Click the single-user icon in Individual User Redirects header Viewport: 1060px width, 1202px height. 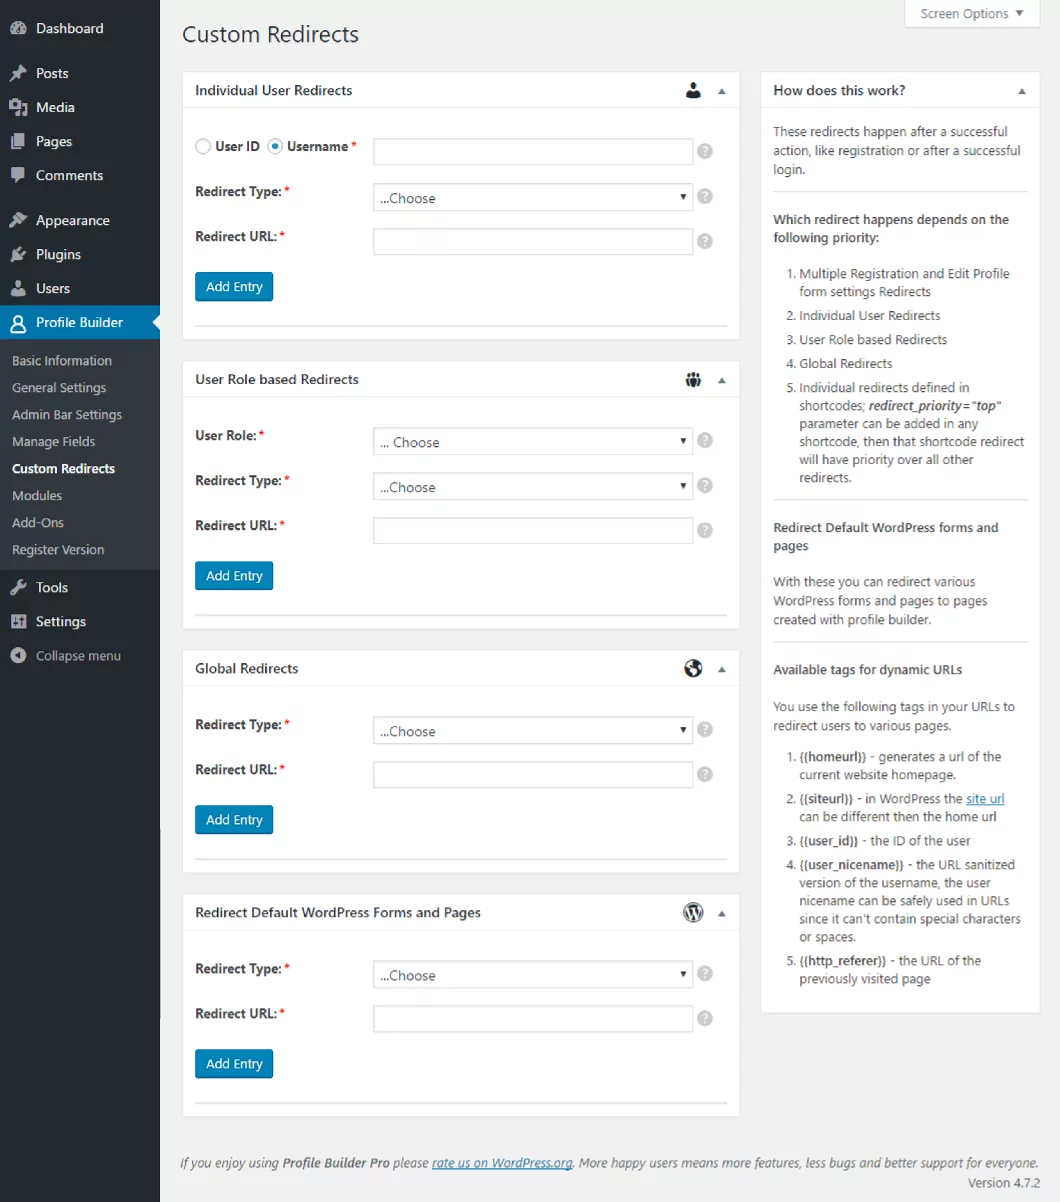tap(693, 90)
